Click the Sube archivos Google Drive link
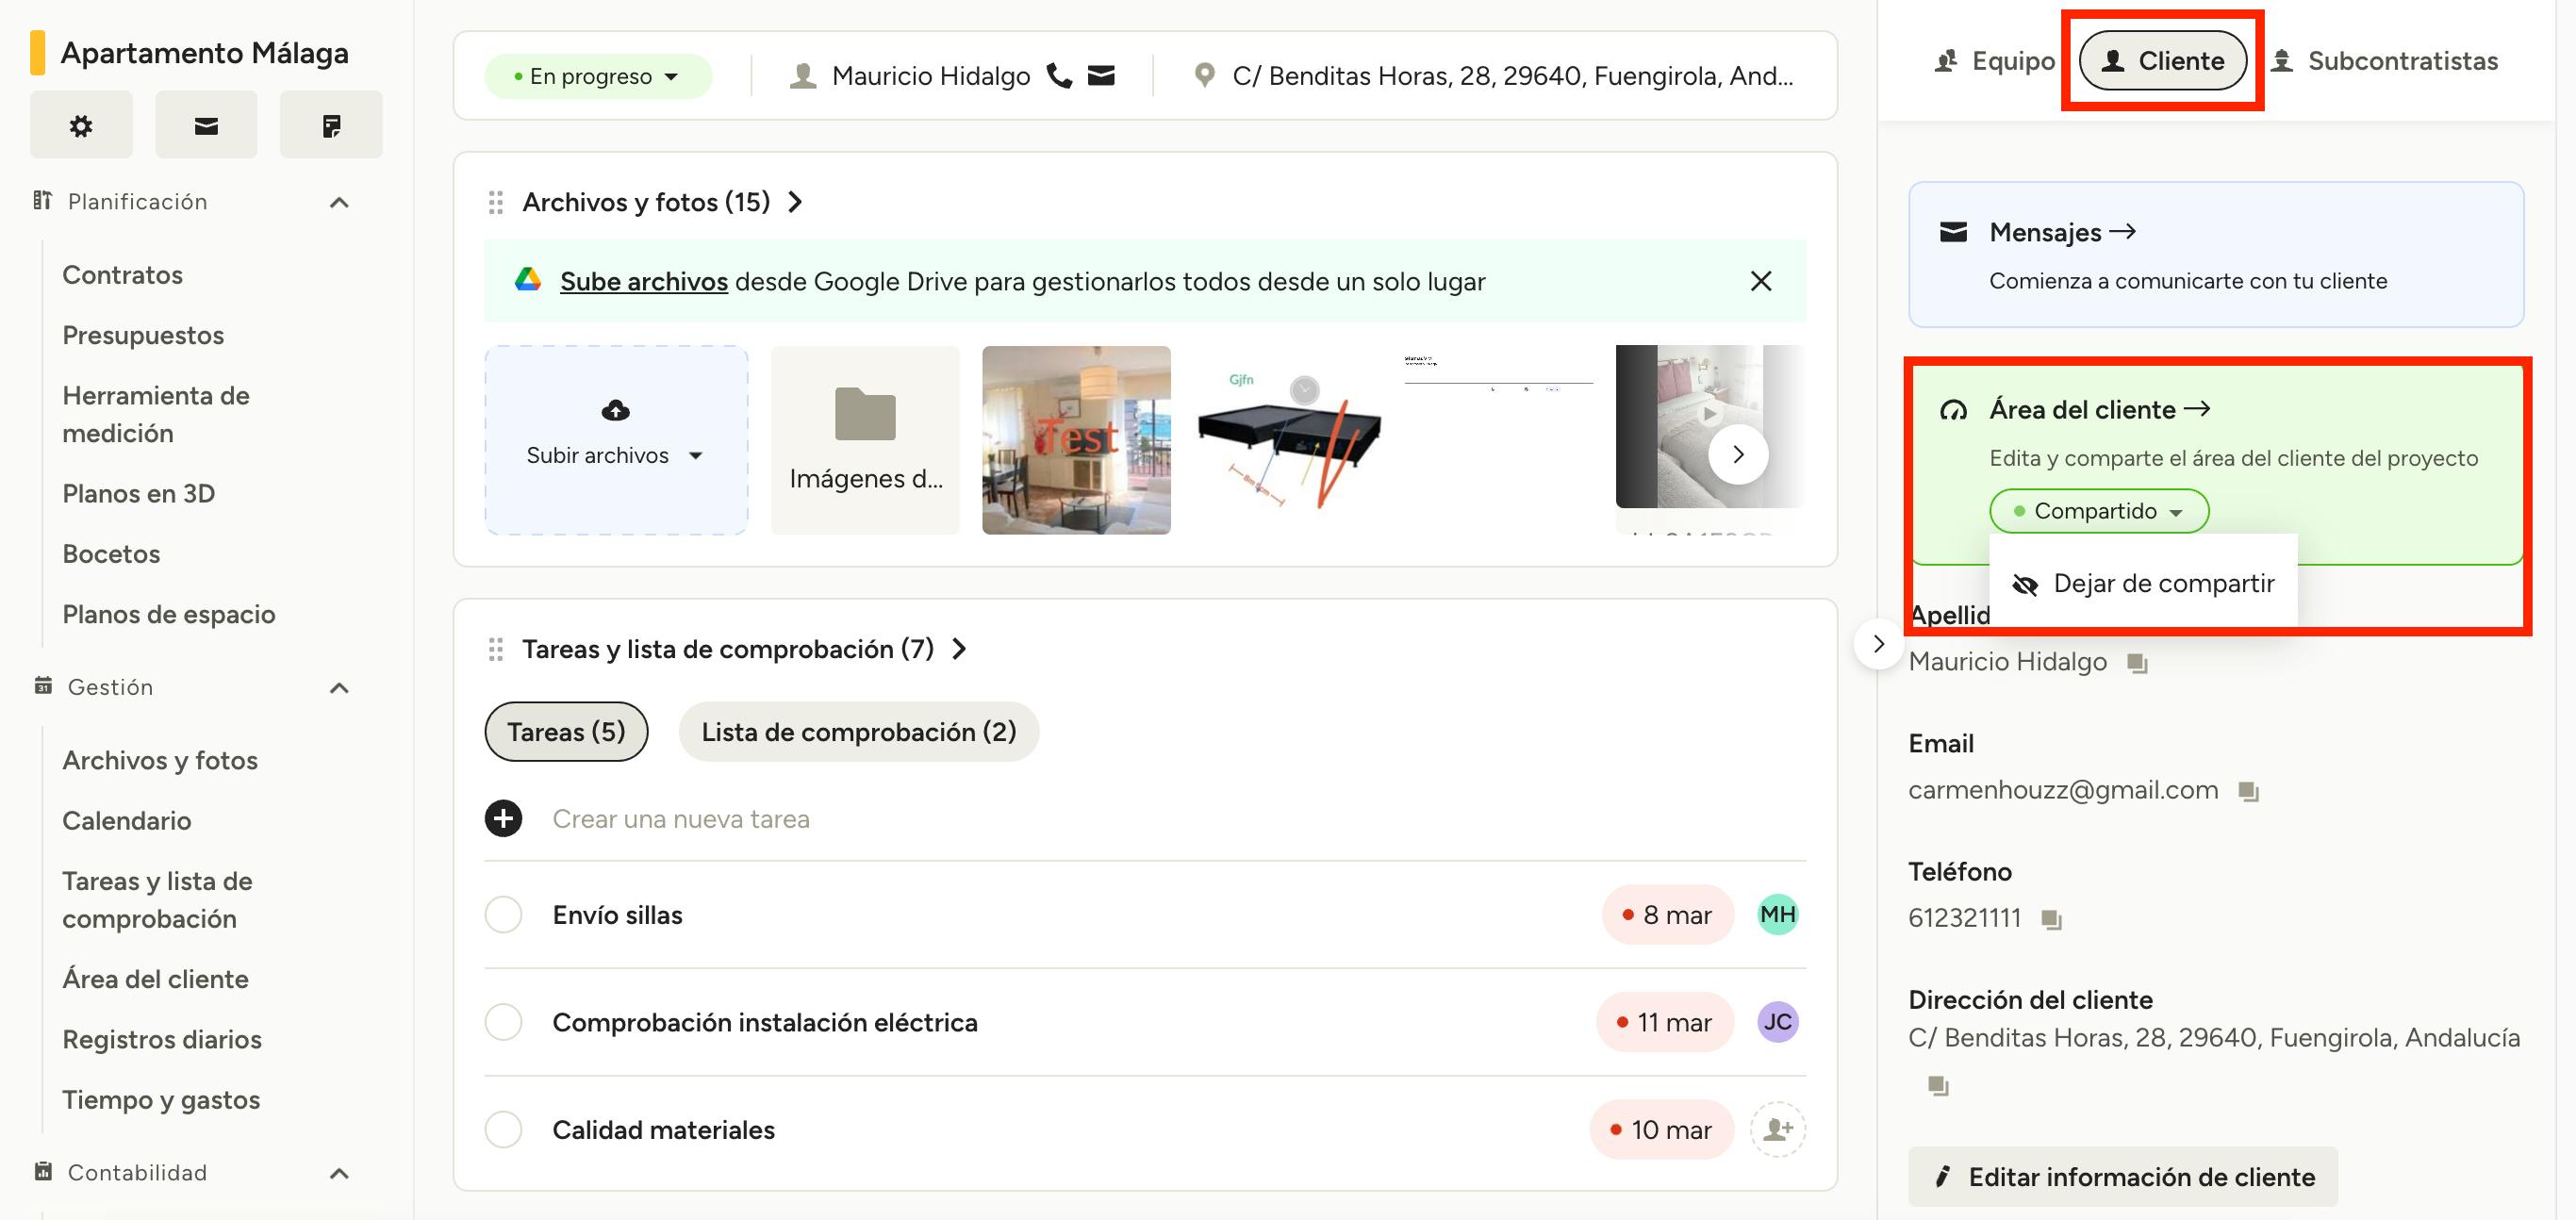 (643, 282)
